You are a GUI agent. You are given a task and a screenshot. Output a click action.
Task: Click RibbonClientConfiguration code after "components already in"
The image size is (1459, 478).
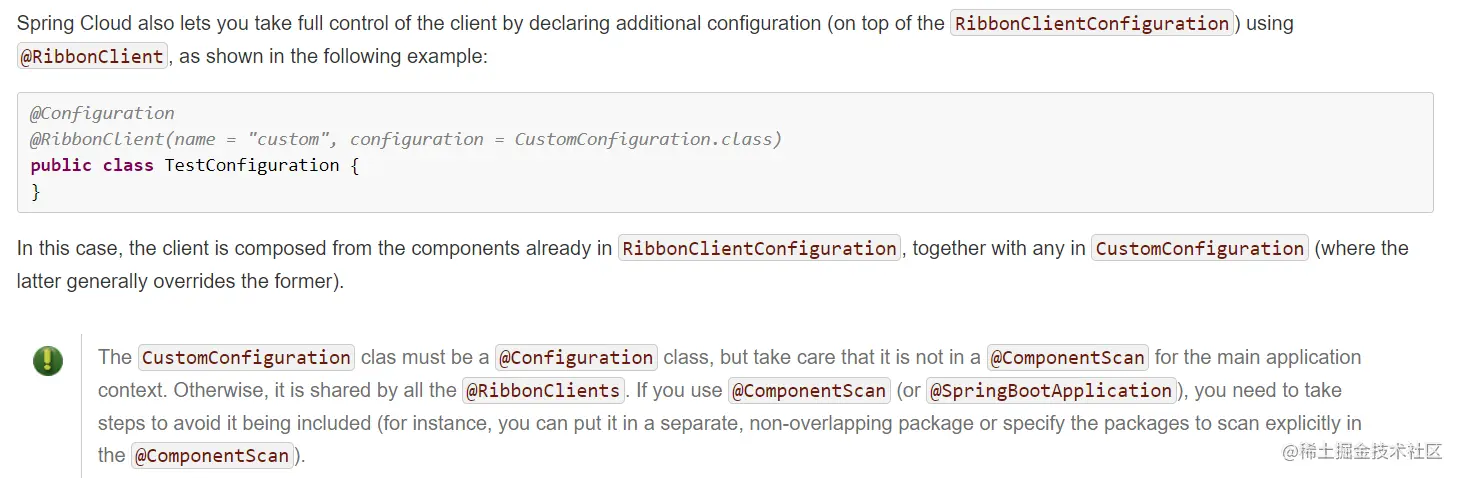(759, 249)
